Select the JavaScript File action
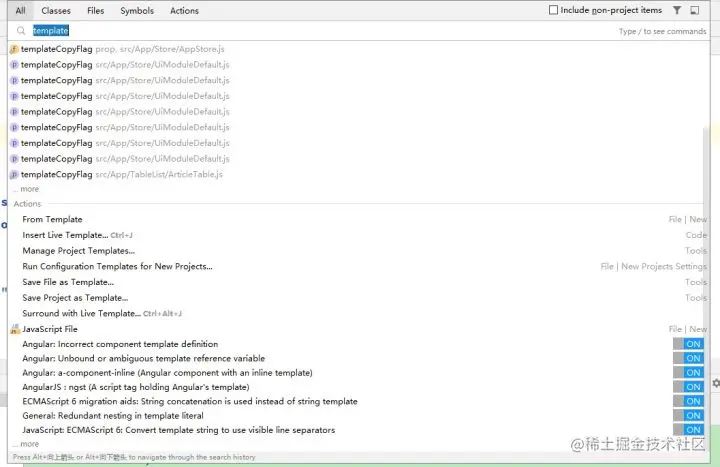The image size is (720, 467). coord(358,329)
